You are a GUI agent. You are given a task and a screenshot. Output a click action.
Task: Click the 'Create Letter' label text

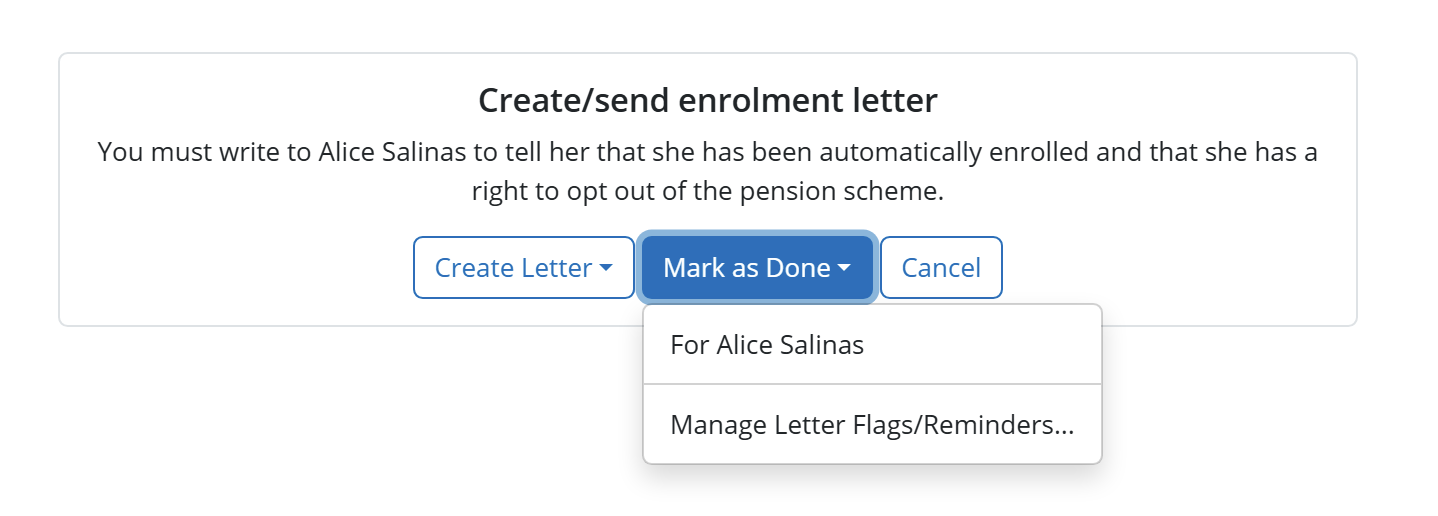point(514,267)
